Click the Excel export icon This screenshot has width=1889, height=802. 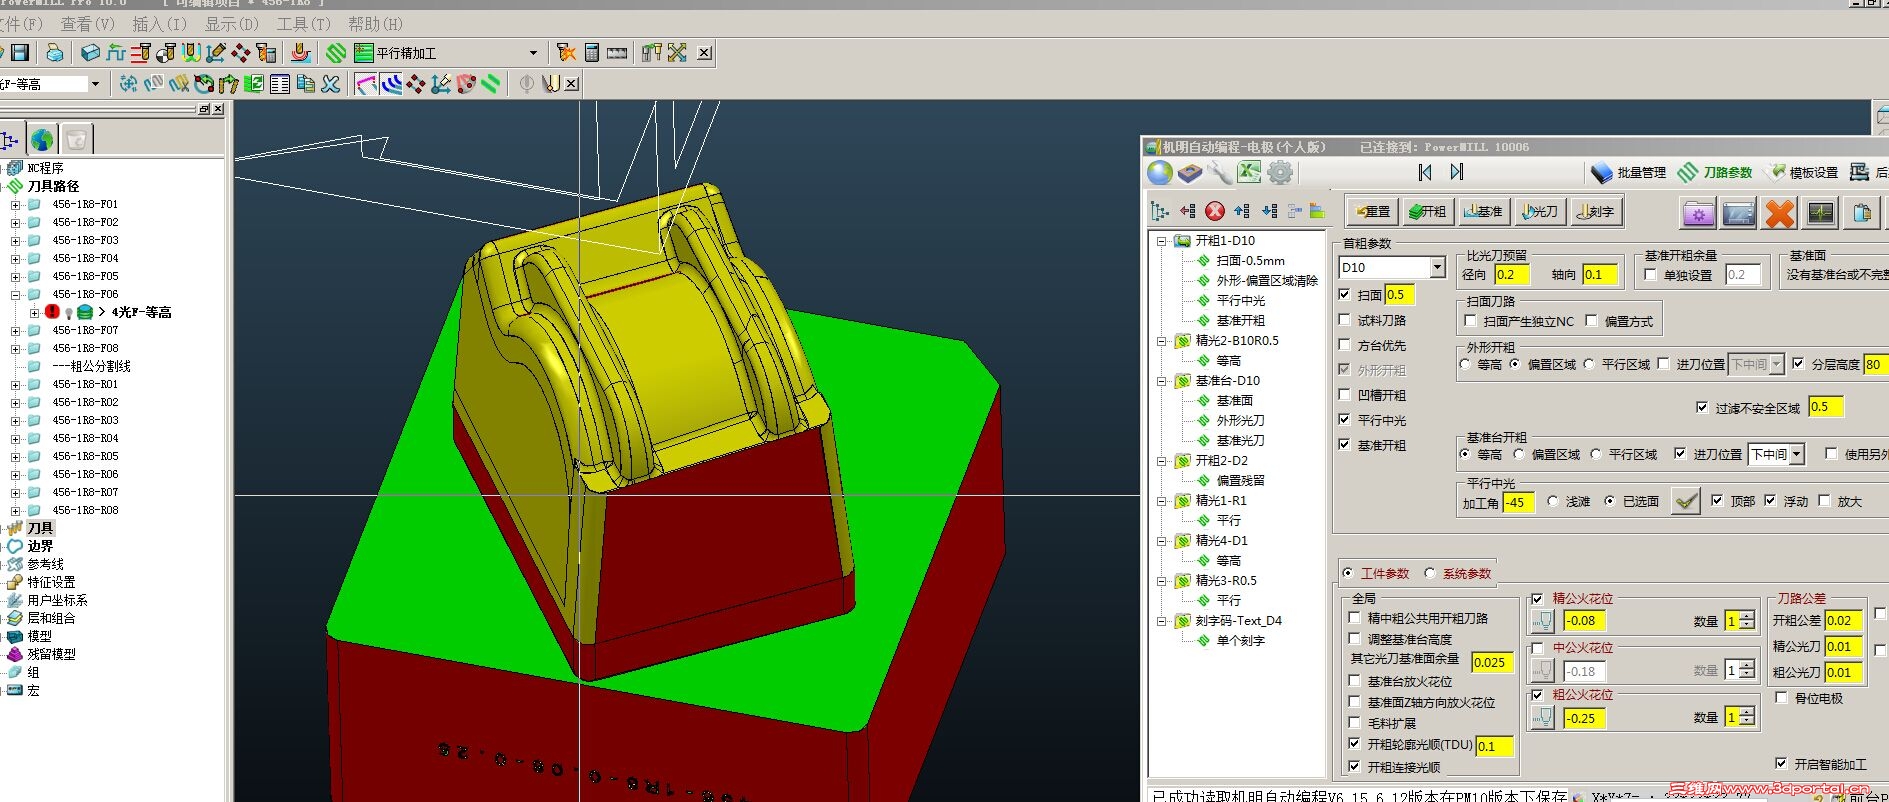(x=1249, y=173)
